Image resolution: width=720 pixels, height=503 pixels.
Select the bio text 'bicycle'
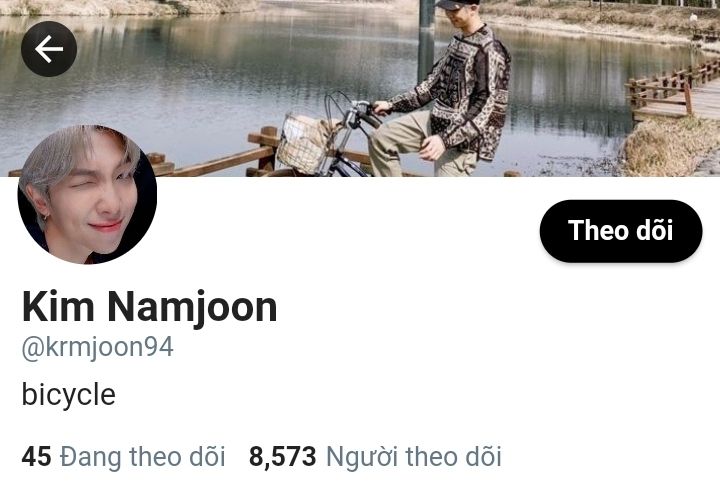[x=68, y=395]
